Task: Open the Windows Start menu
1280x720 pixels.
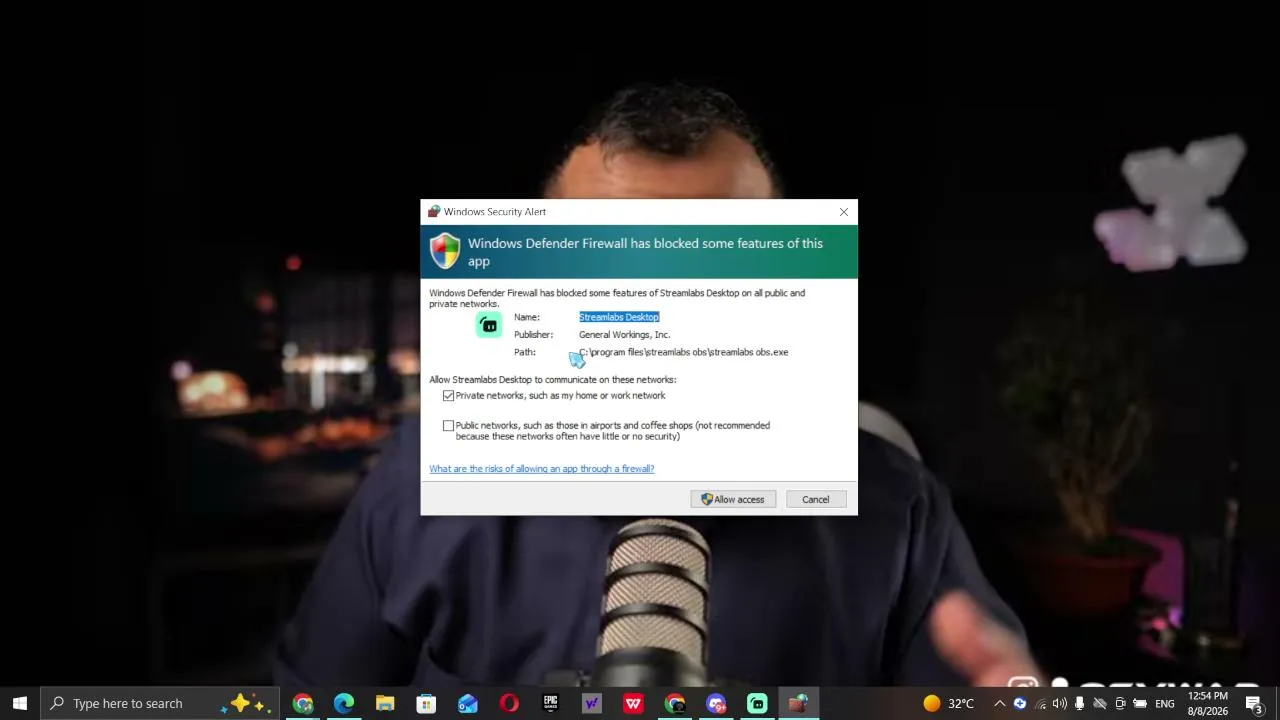Action: pos(20,703)
